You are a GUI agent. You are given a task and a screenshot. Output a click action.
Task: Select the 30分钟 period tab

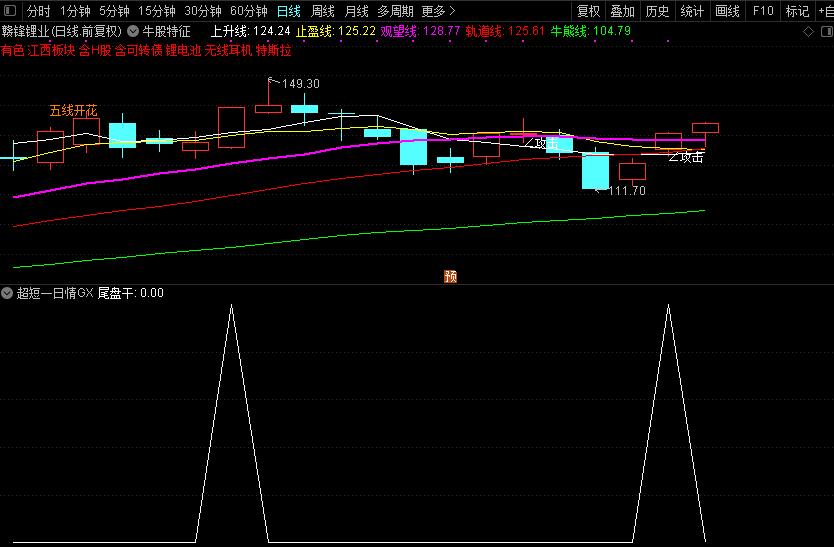(203, 11)
